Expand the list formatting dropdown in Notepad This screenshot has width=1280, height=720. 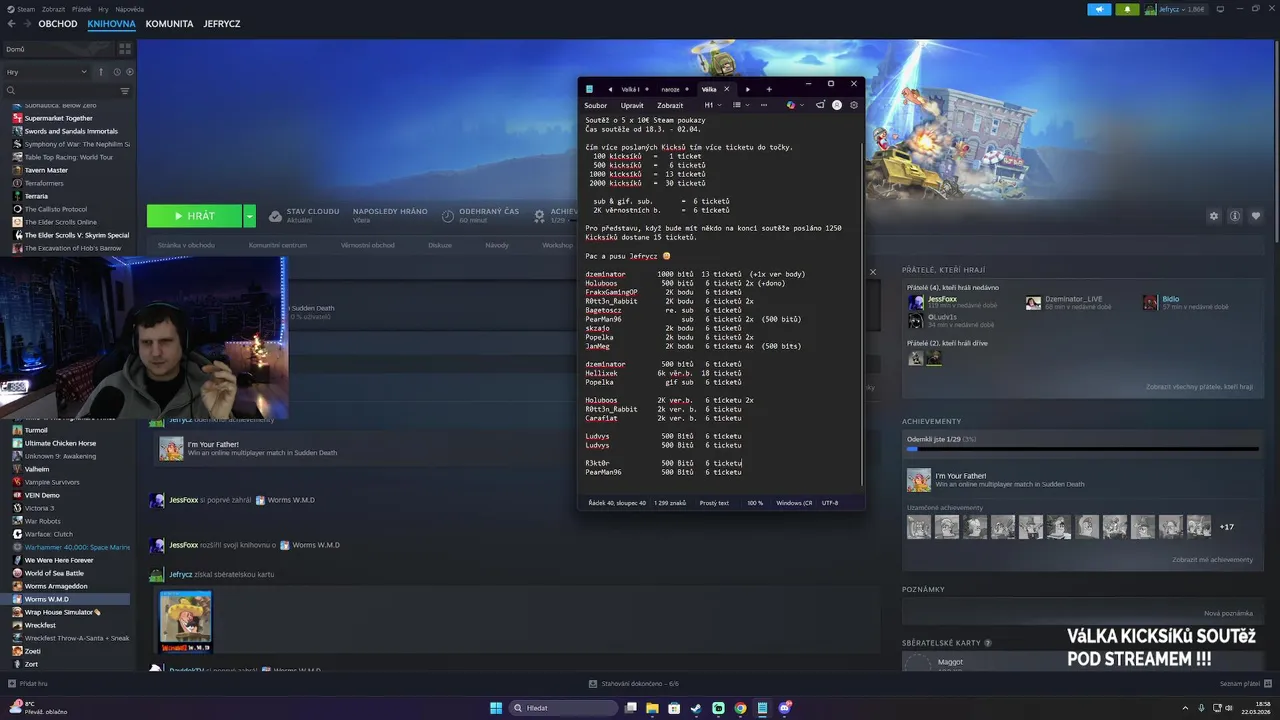[x=740, y=105]
